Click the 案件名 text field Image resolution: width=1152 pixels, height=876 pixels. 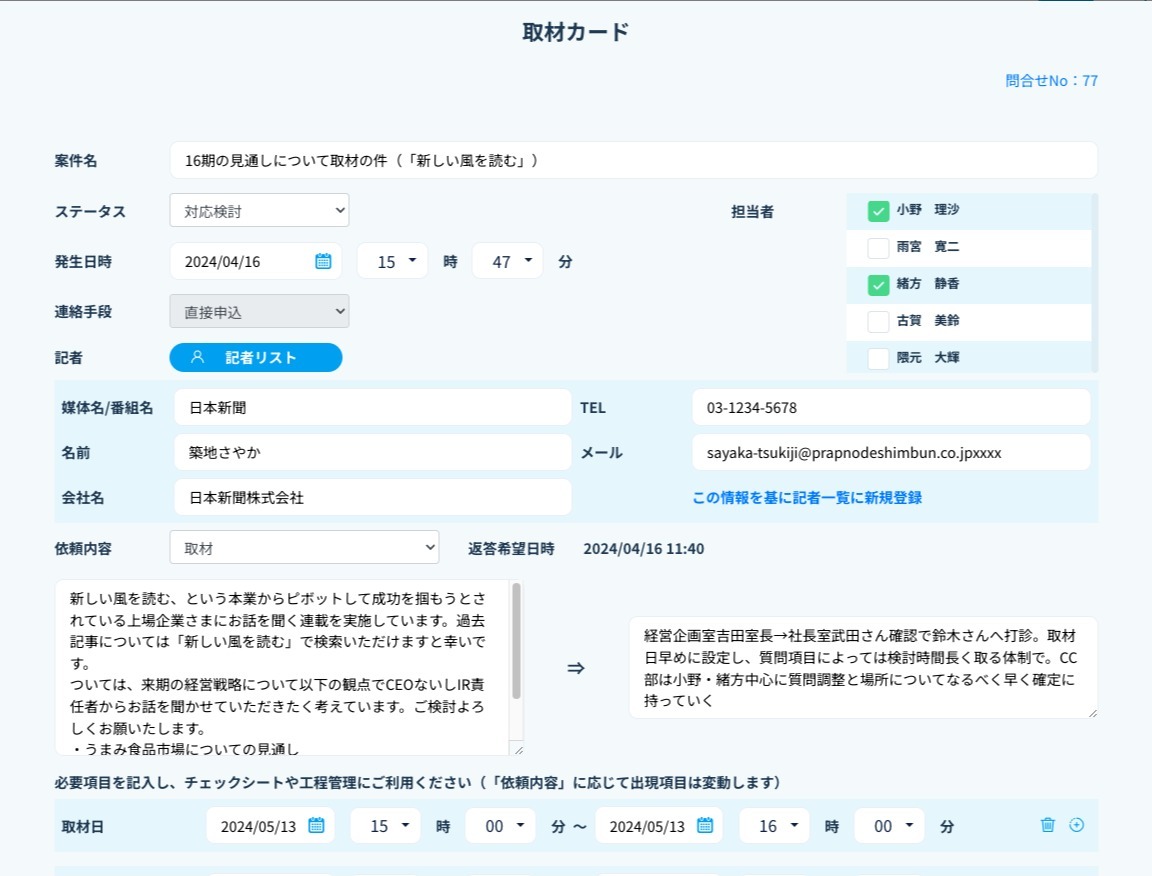pyautogui.click(x=633, y=160)
